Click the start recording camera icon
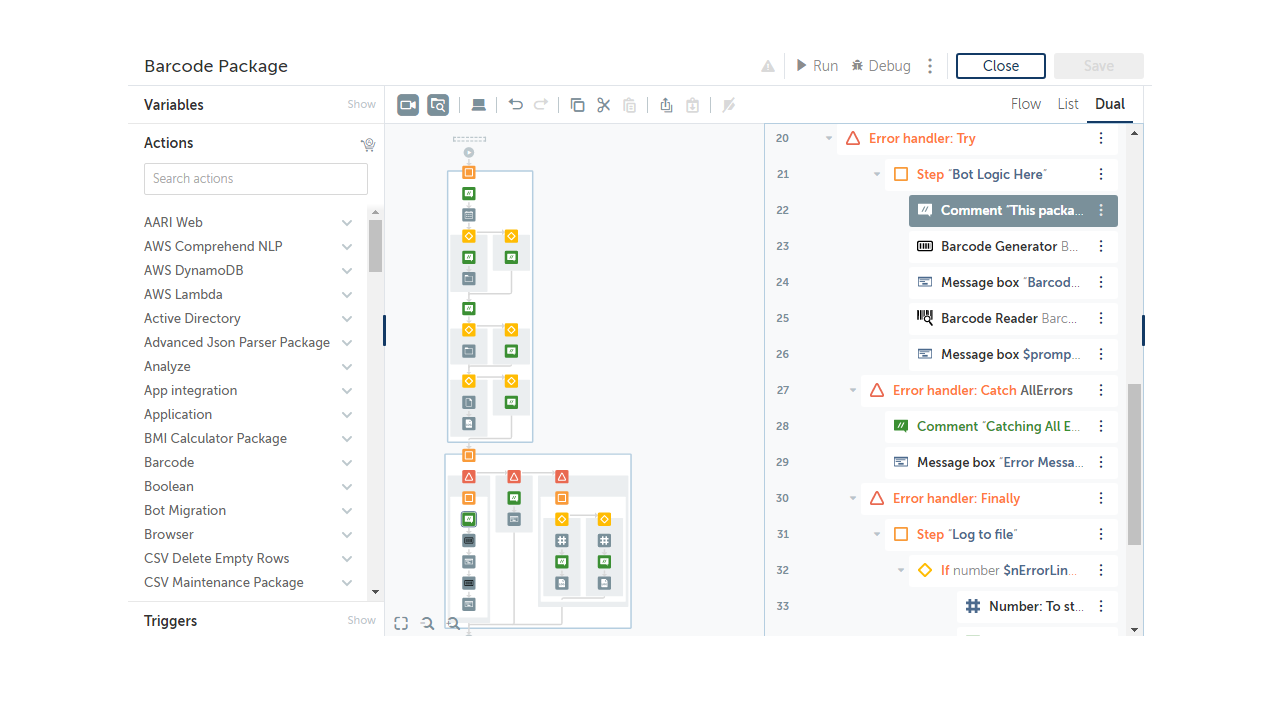Image resolution: width=1280 pixels, height=720 pixels. click(x=408, y=105)
